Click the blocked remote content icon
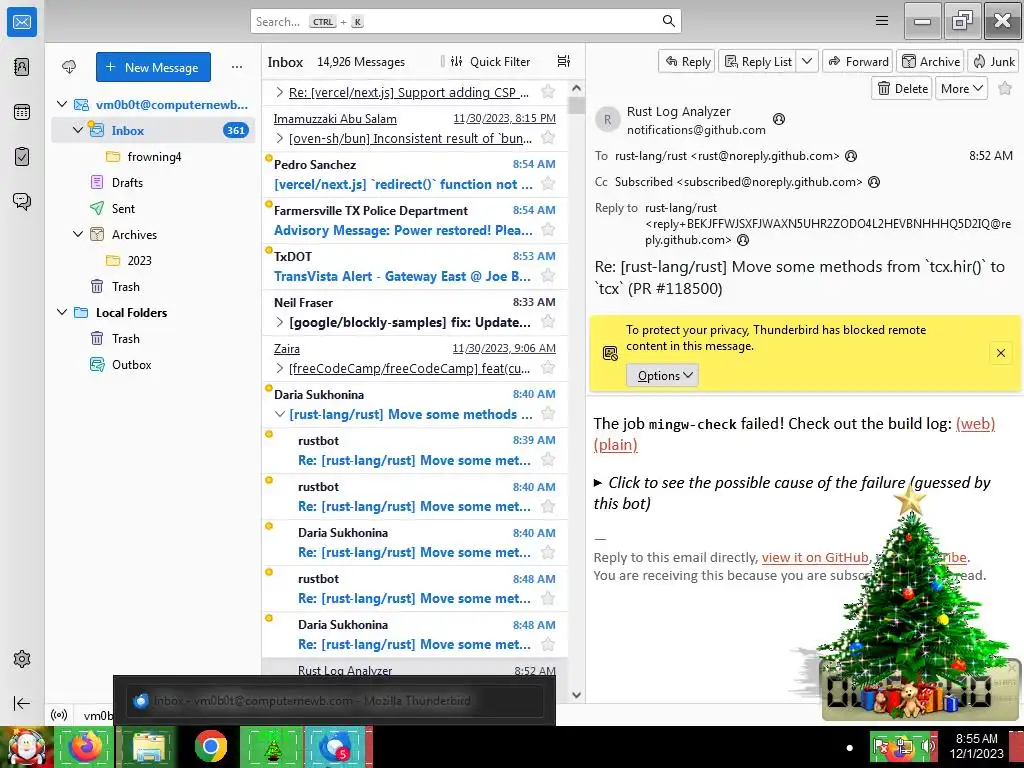Screen dimensions: 1024x768 610,353
